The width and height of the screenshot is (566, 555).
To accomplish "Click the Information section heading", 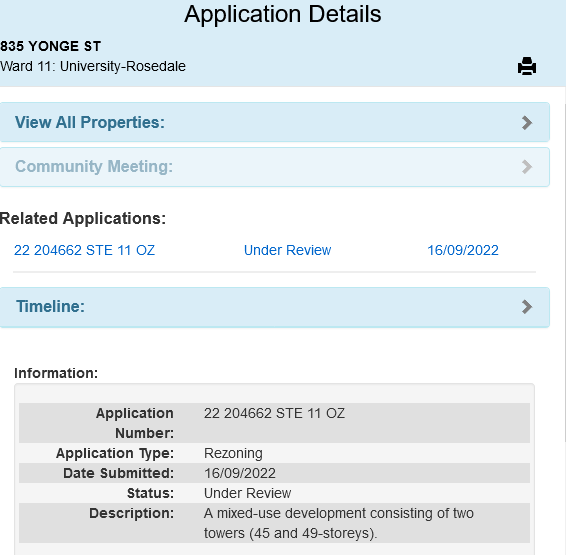I will pyautogui.click(x=56, y=373).
